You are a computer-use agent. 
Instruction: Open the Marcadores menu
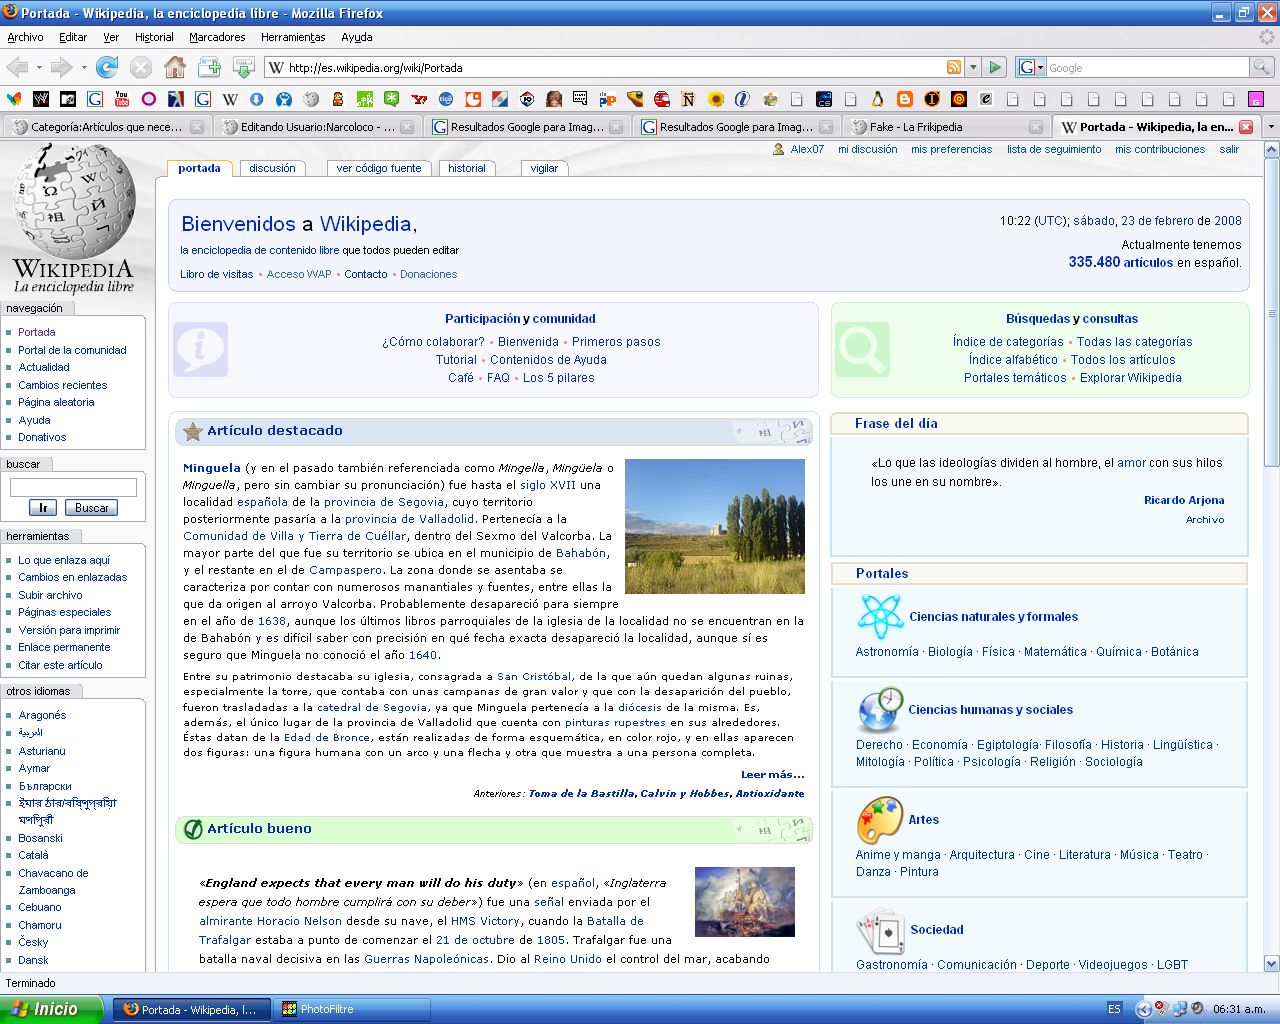click(x=217, y=37)
